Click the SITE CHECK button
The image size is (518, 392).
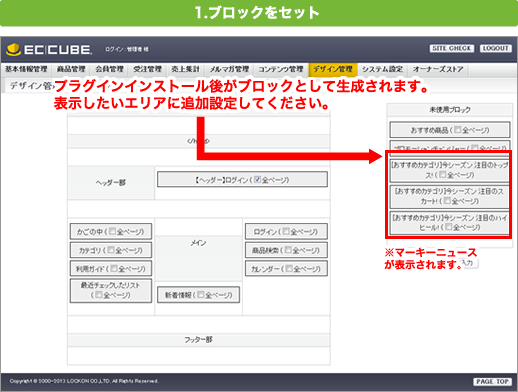point(451,48)
